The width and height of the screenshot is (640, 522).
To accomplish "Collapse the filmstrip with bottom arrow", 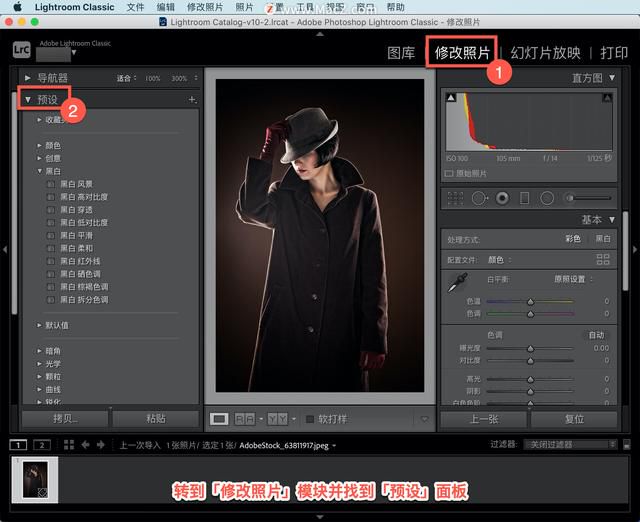I will (320, 517).
